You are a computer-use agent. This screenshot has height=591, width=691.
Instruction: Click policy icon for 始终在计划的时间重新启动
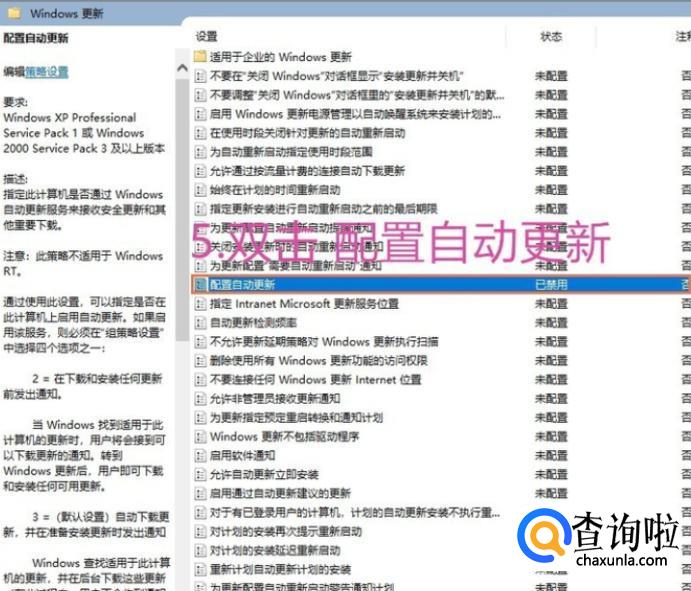[201, 190]
